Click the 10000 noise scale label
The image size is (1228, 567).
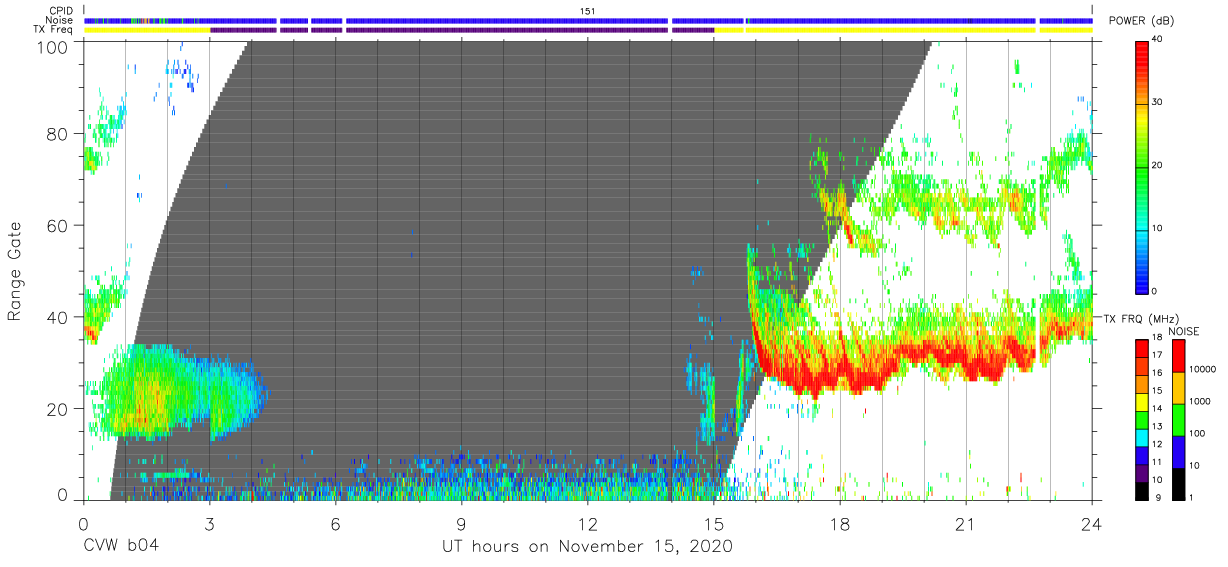1204,369
